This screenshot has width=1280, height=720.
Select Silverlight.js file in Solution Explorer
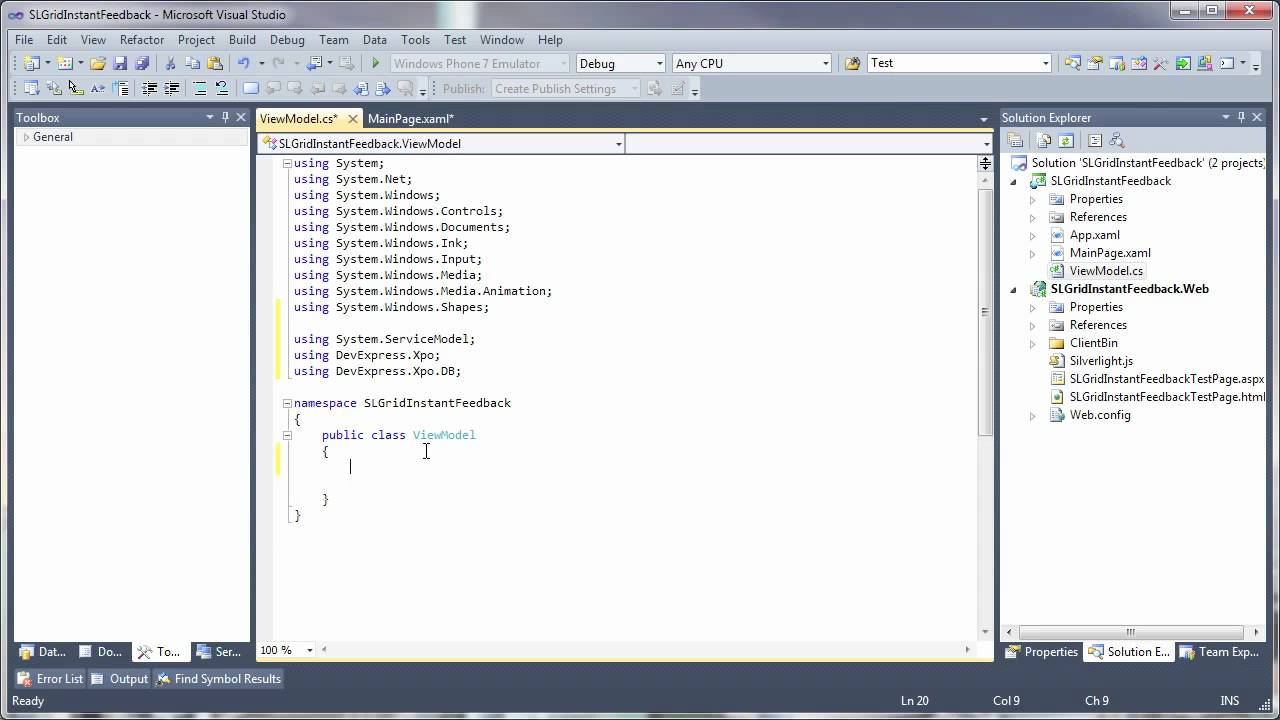[1100, 361]
